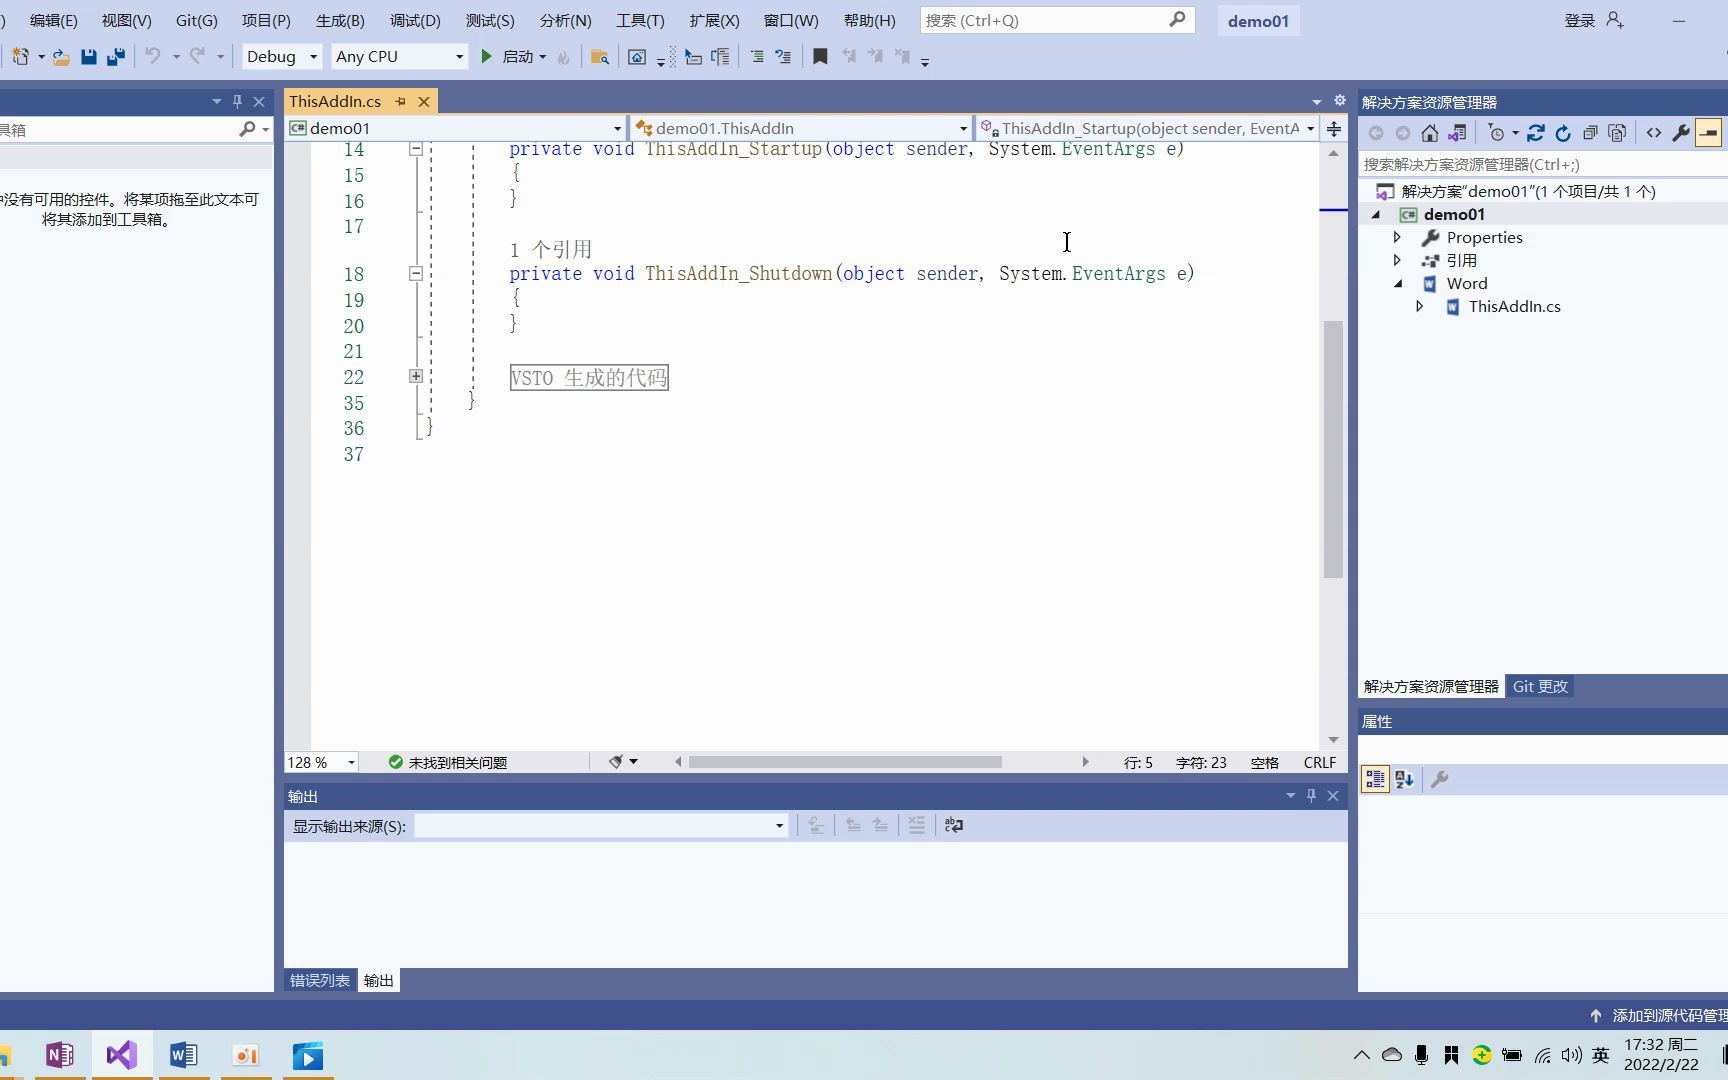Select the Save All icon
Image resolution: width=1728 pixels, height=1080 pixels.
pos(114,57)
